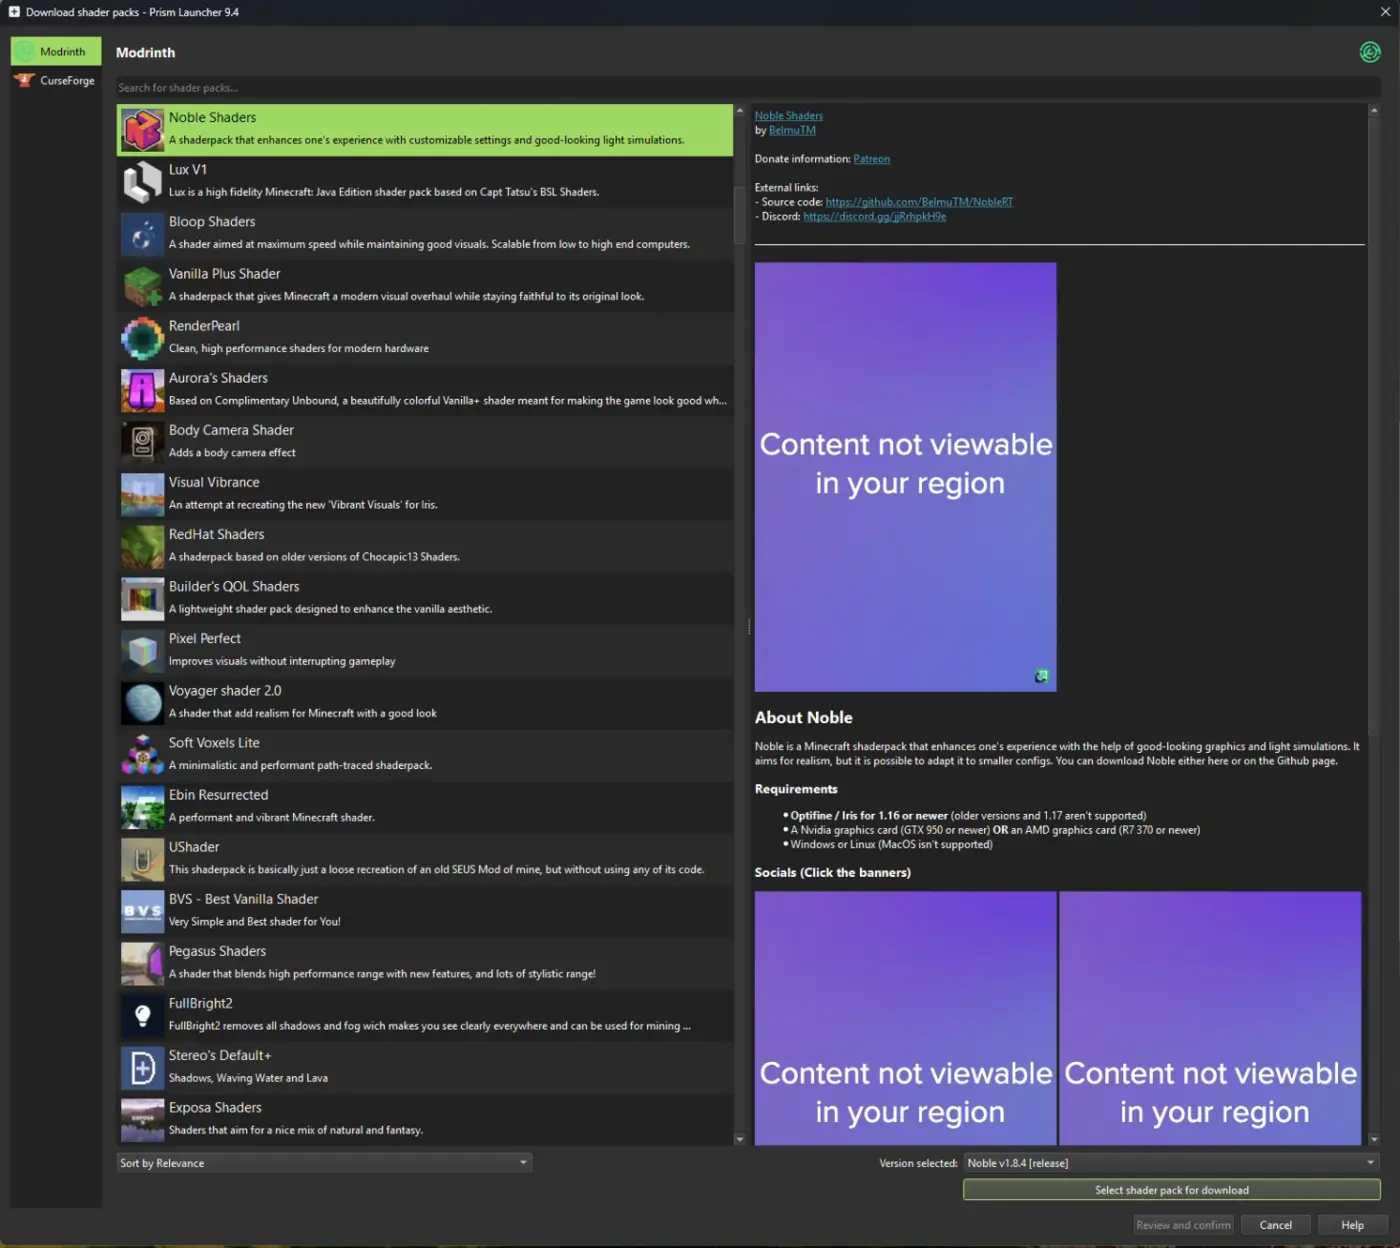Click the FullBright2 lightbulb icon
Screen dimensions: 1400x1248
[x=142, y=1016]
